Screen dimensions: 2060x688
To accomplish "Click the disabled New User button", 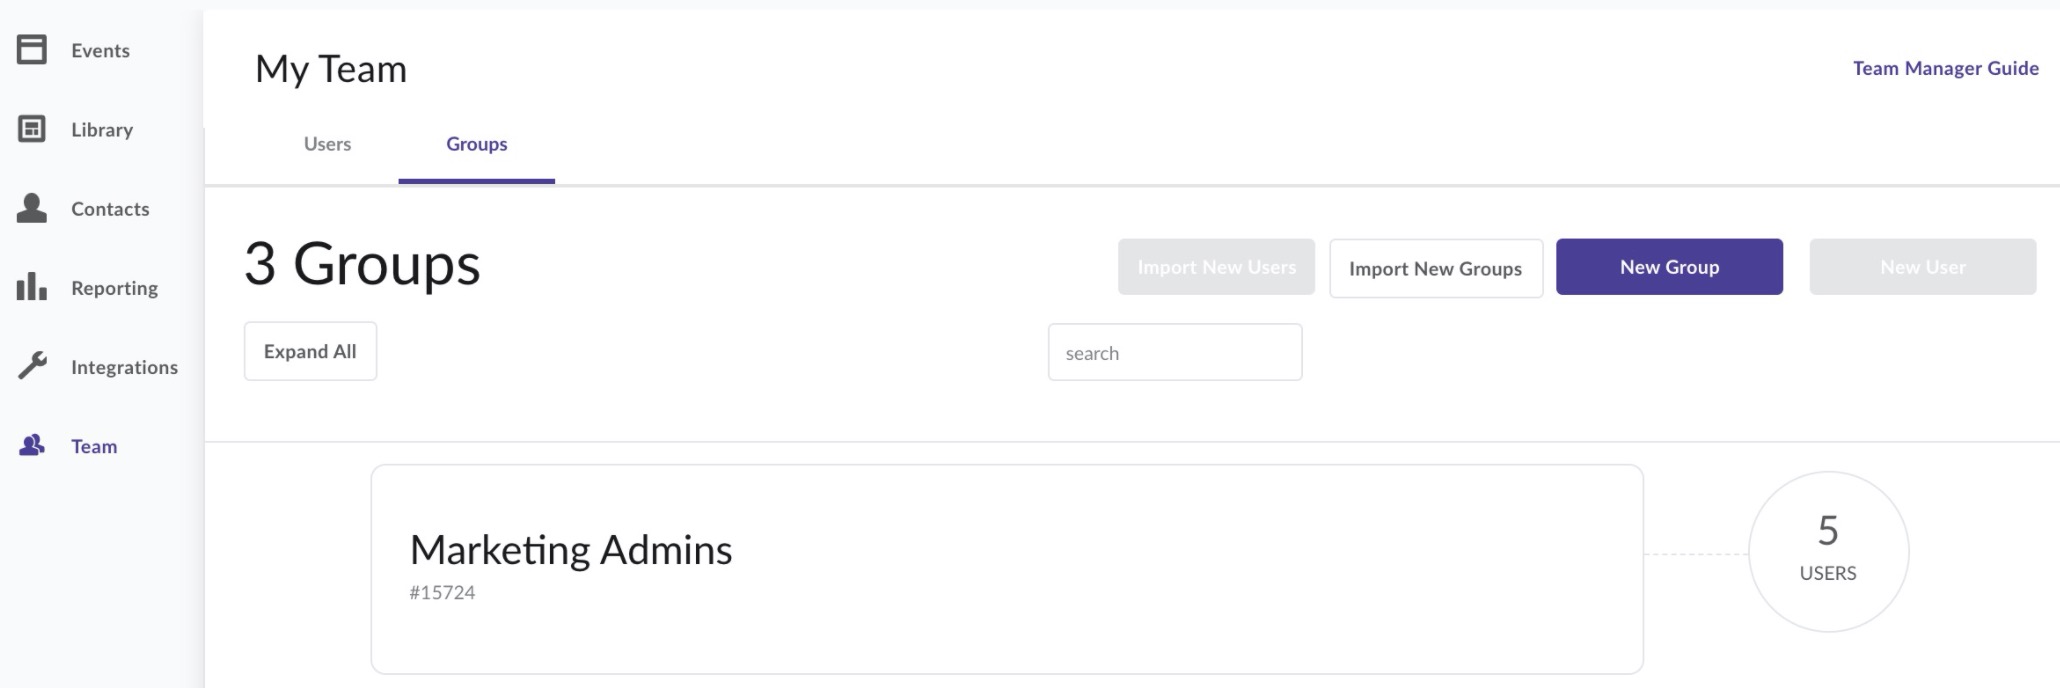I will pyautogui.click(x=1922, y=266).
